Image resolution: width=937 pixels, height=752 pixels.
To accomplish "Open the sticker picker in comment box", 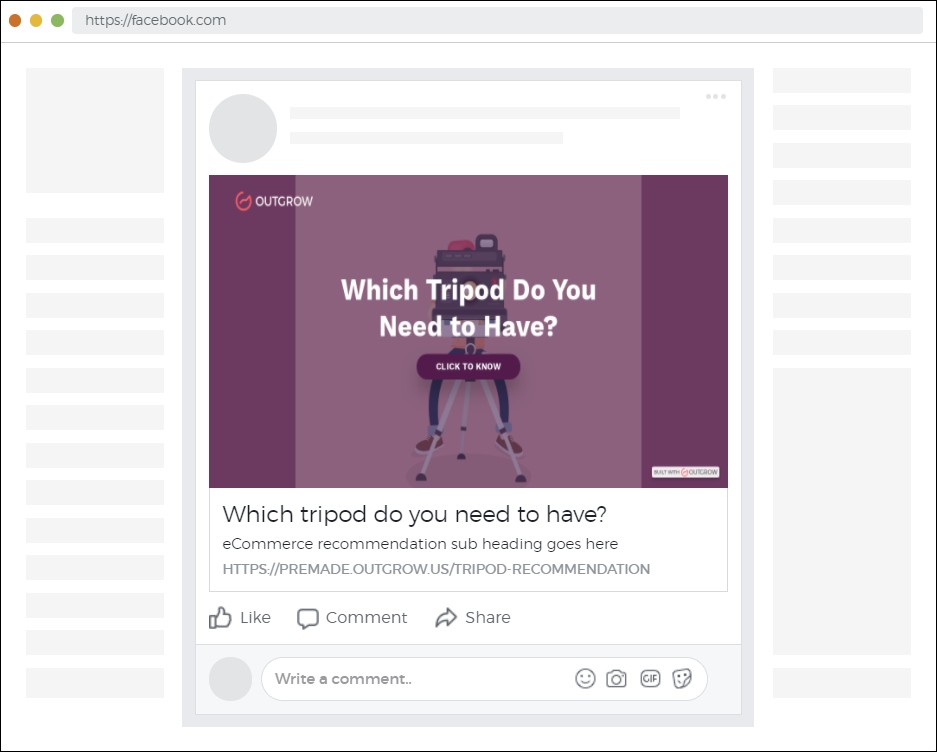I will pyautogui.click(x=682, y=679).
